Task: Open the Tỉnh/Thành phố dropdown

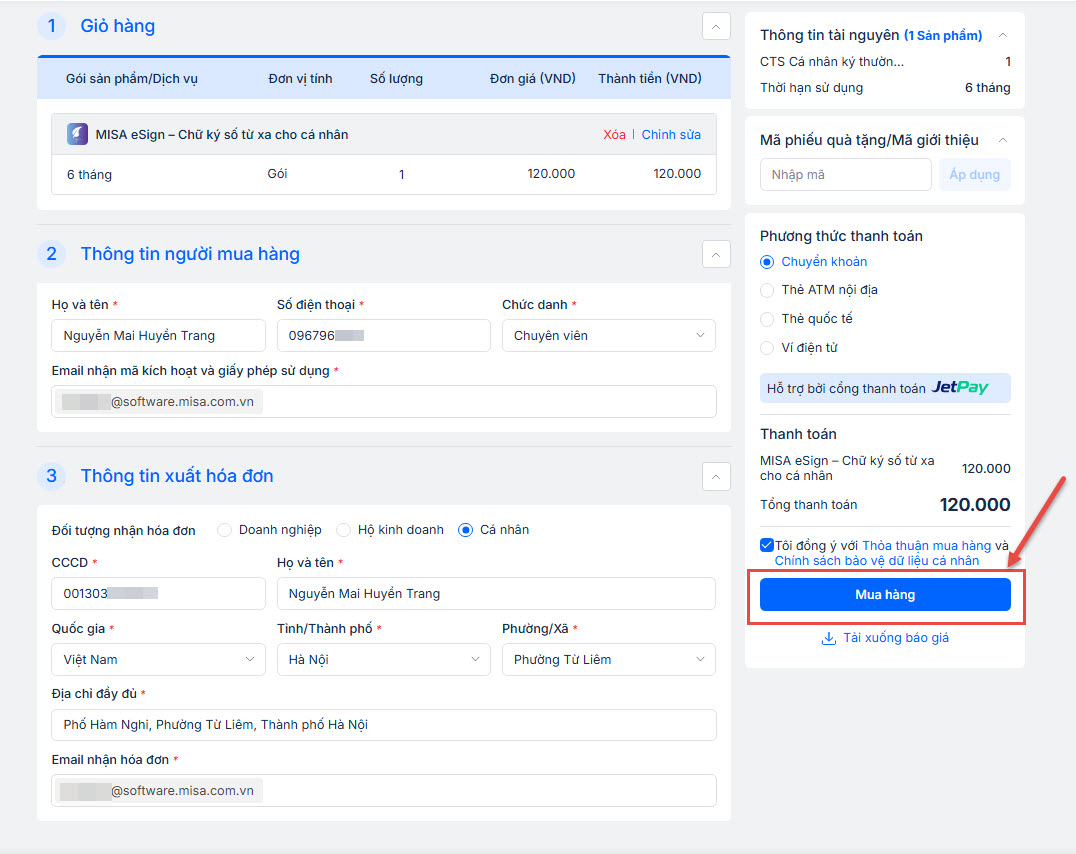Action: pos(383,660)
